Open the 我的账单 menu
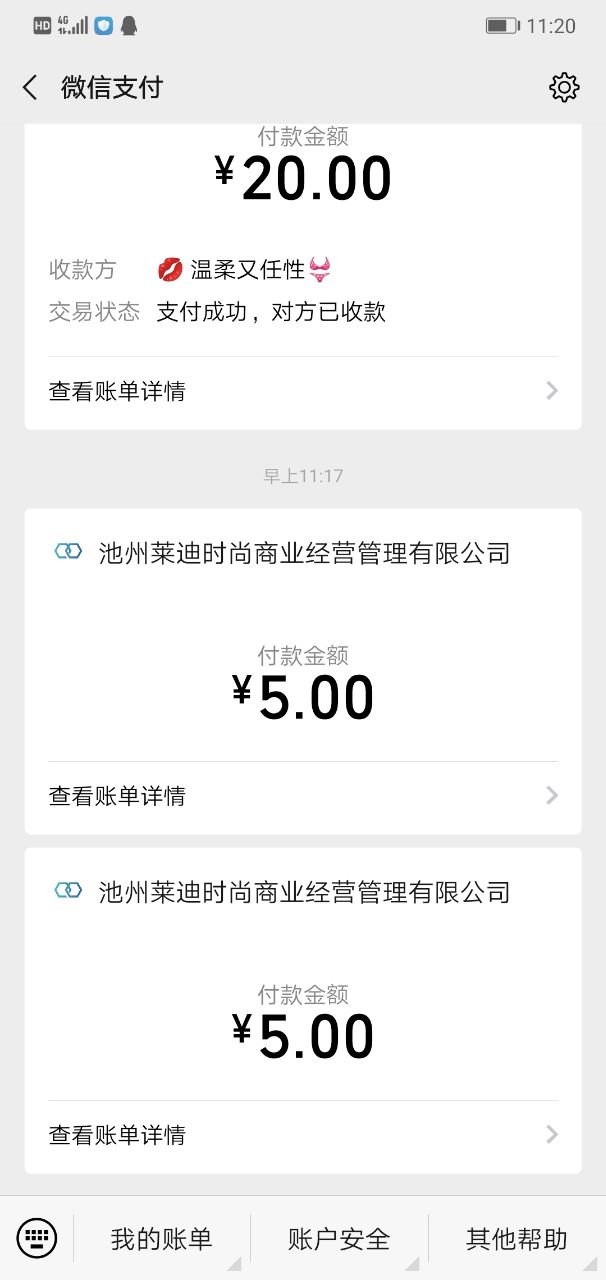This screenshot has height=1280, width=606. coord(162,1239)
